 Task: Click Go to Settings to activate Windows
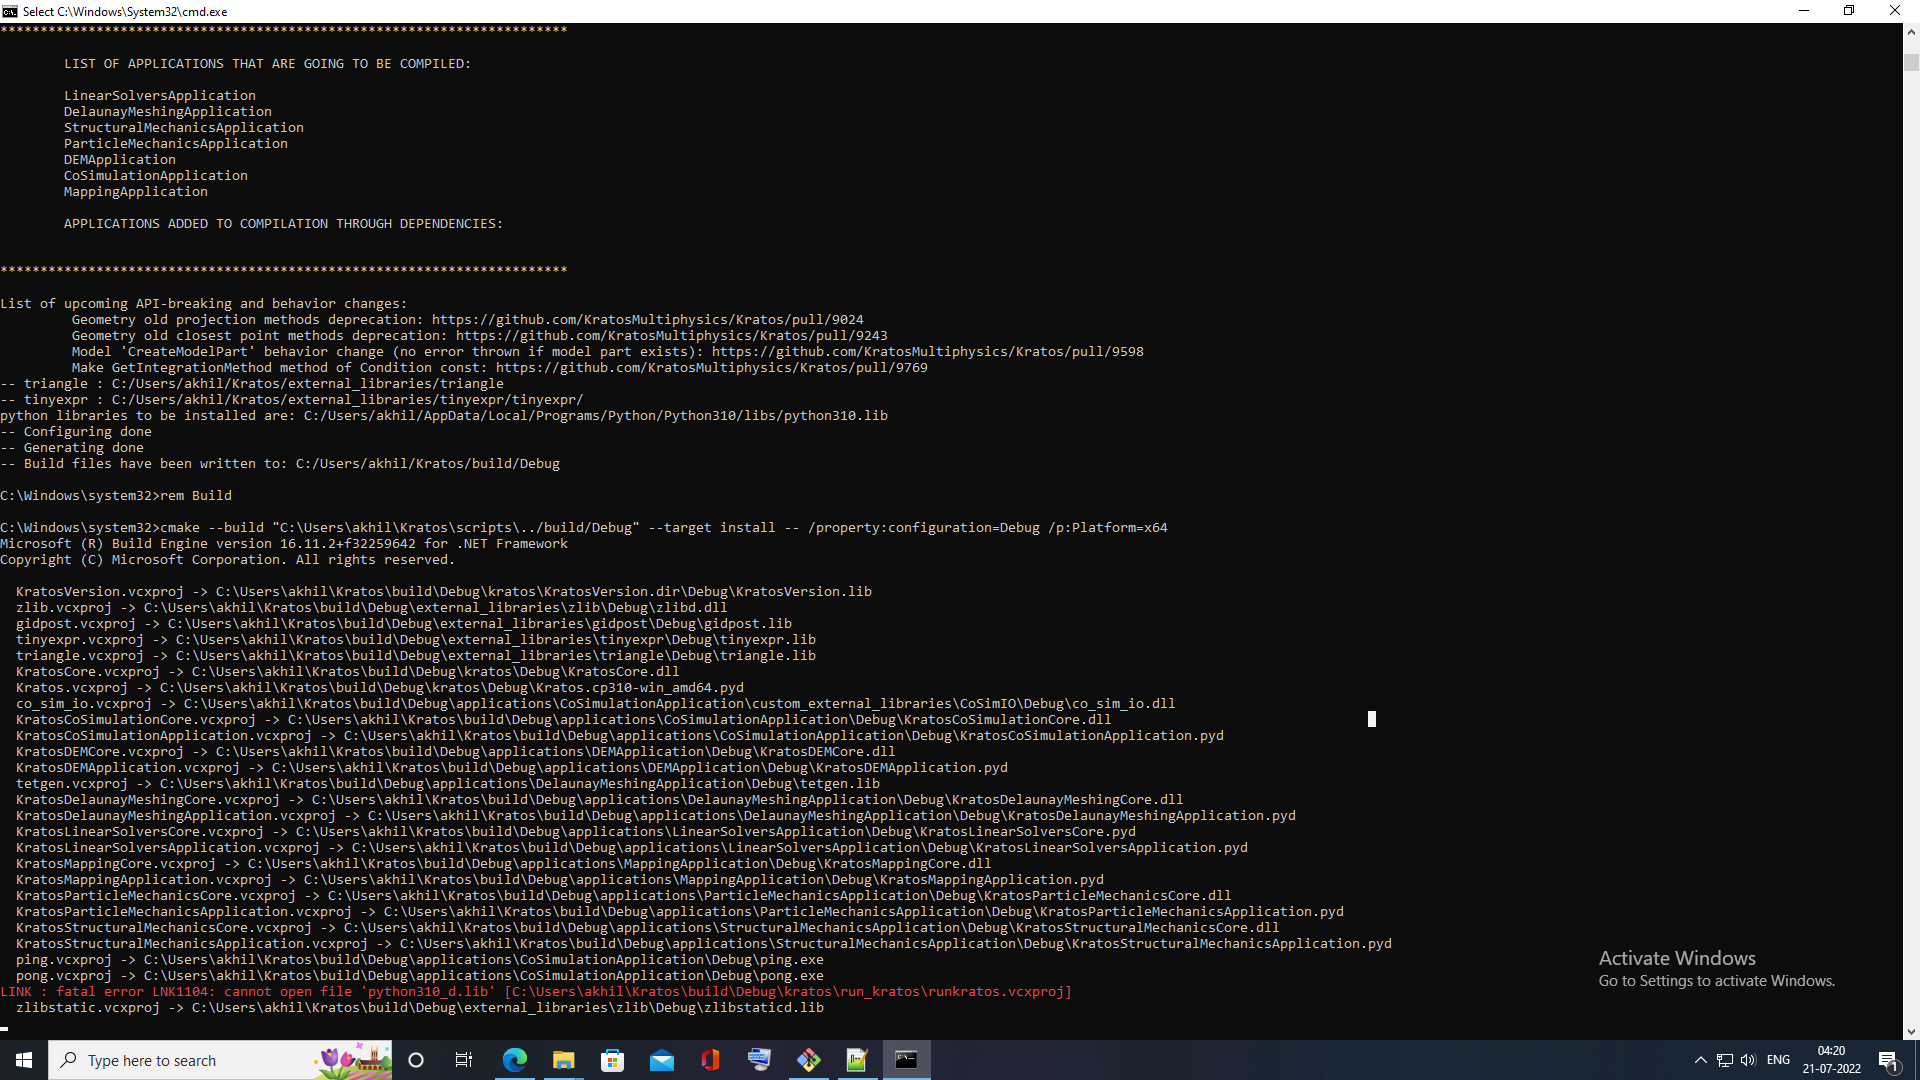pyautogui.click(x=1716, y=981)
